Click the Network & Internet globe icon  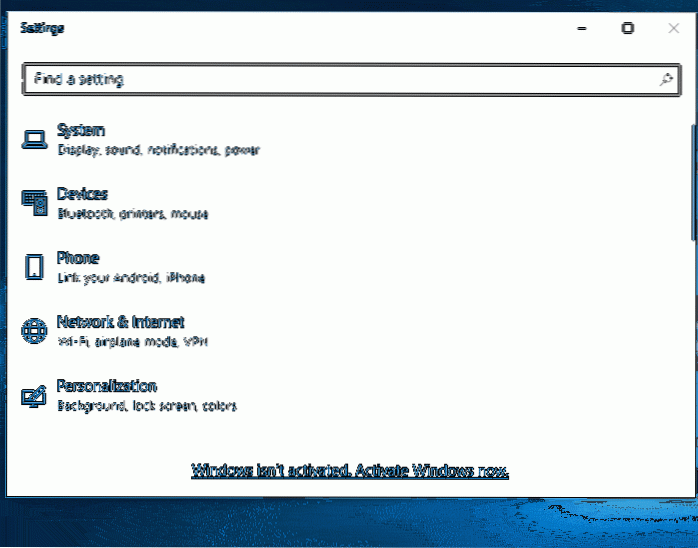pyautogui.click(x=34, y=331)
